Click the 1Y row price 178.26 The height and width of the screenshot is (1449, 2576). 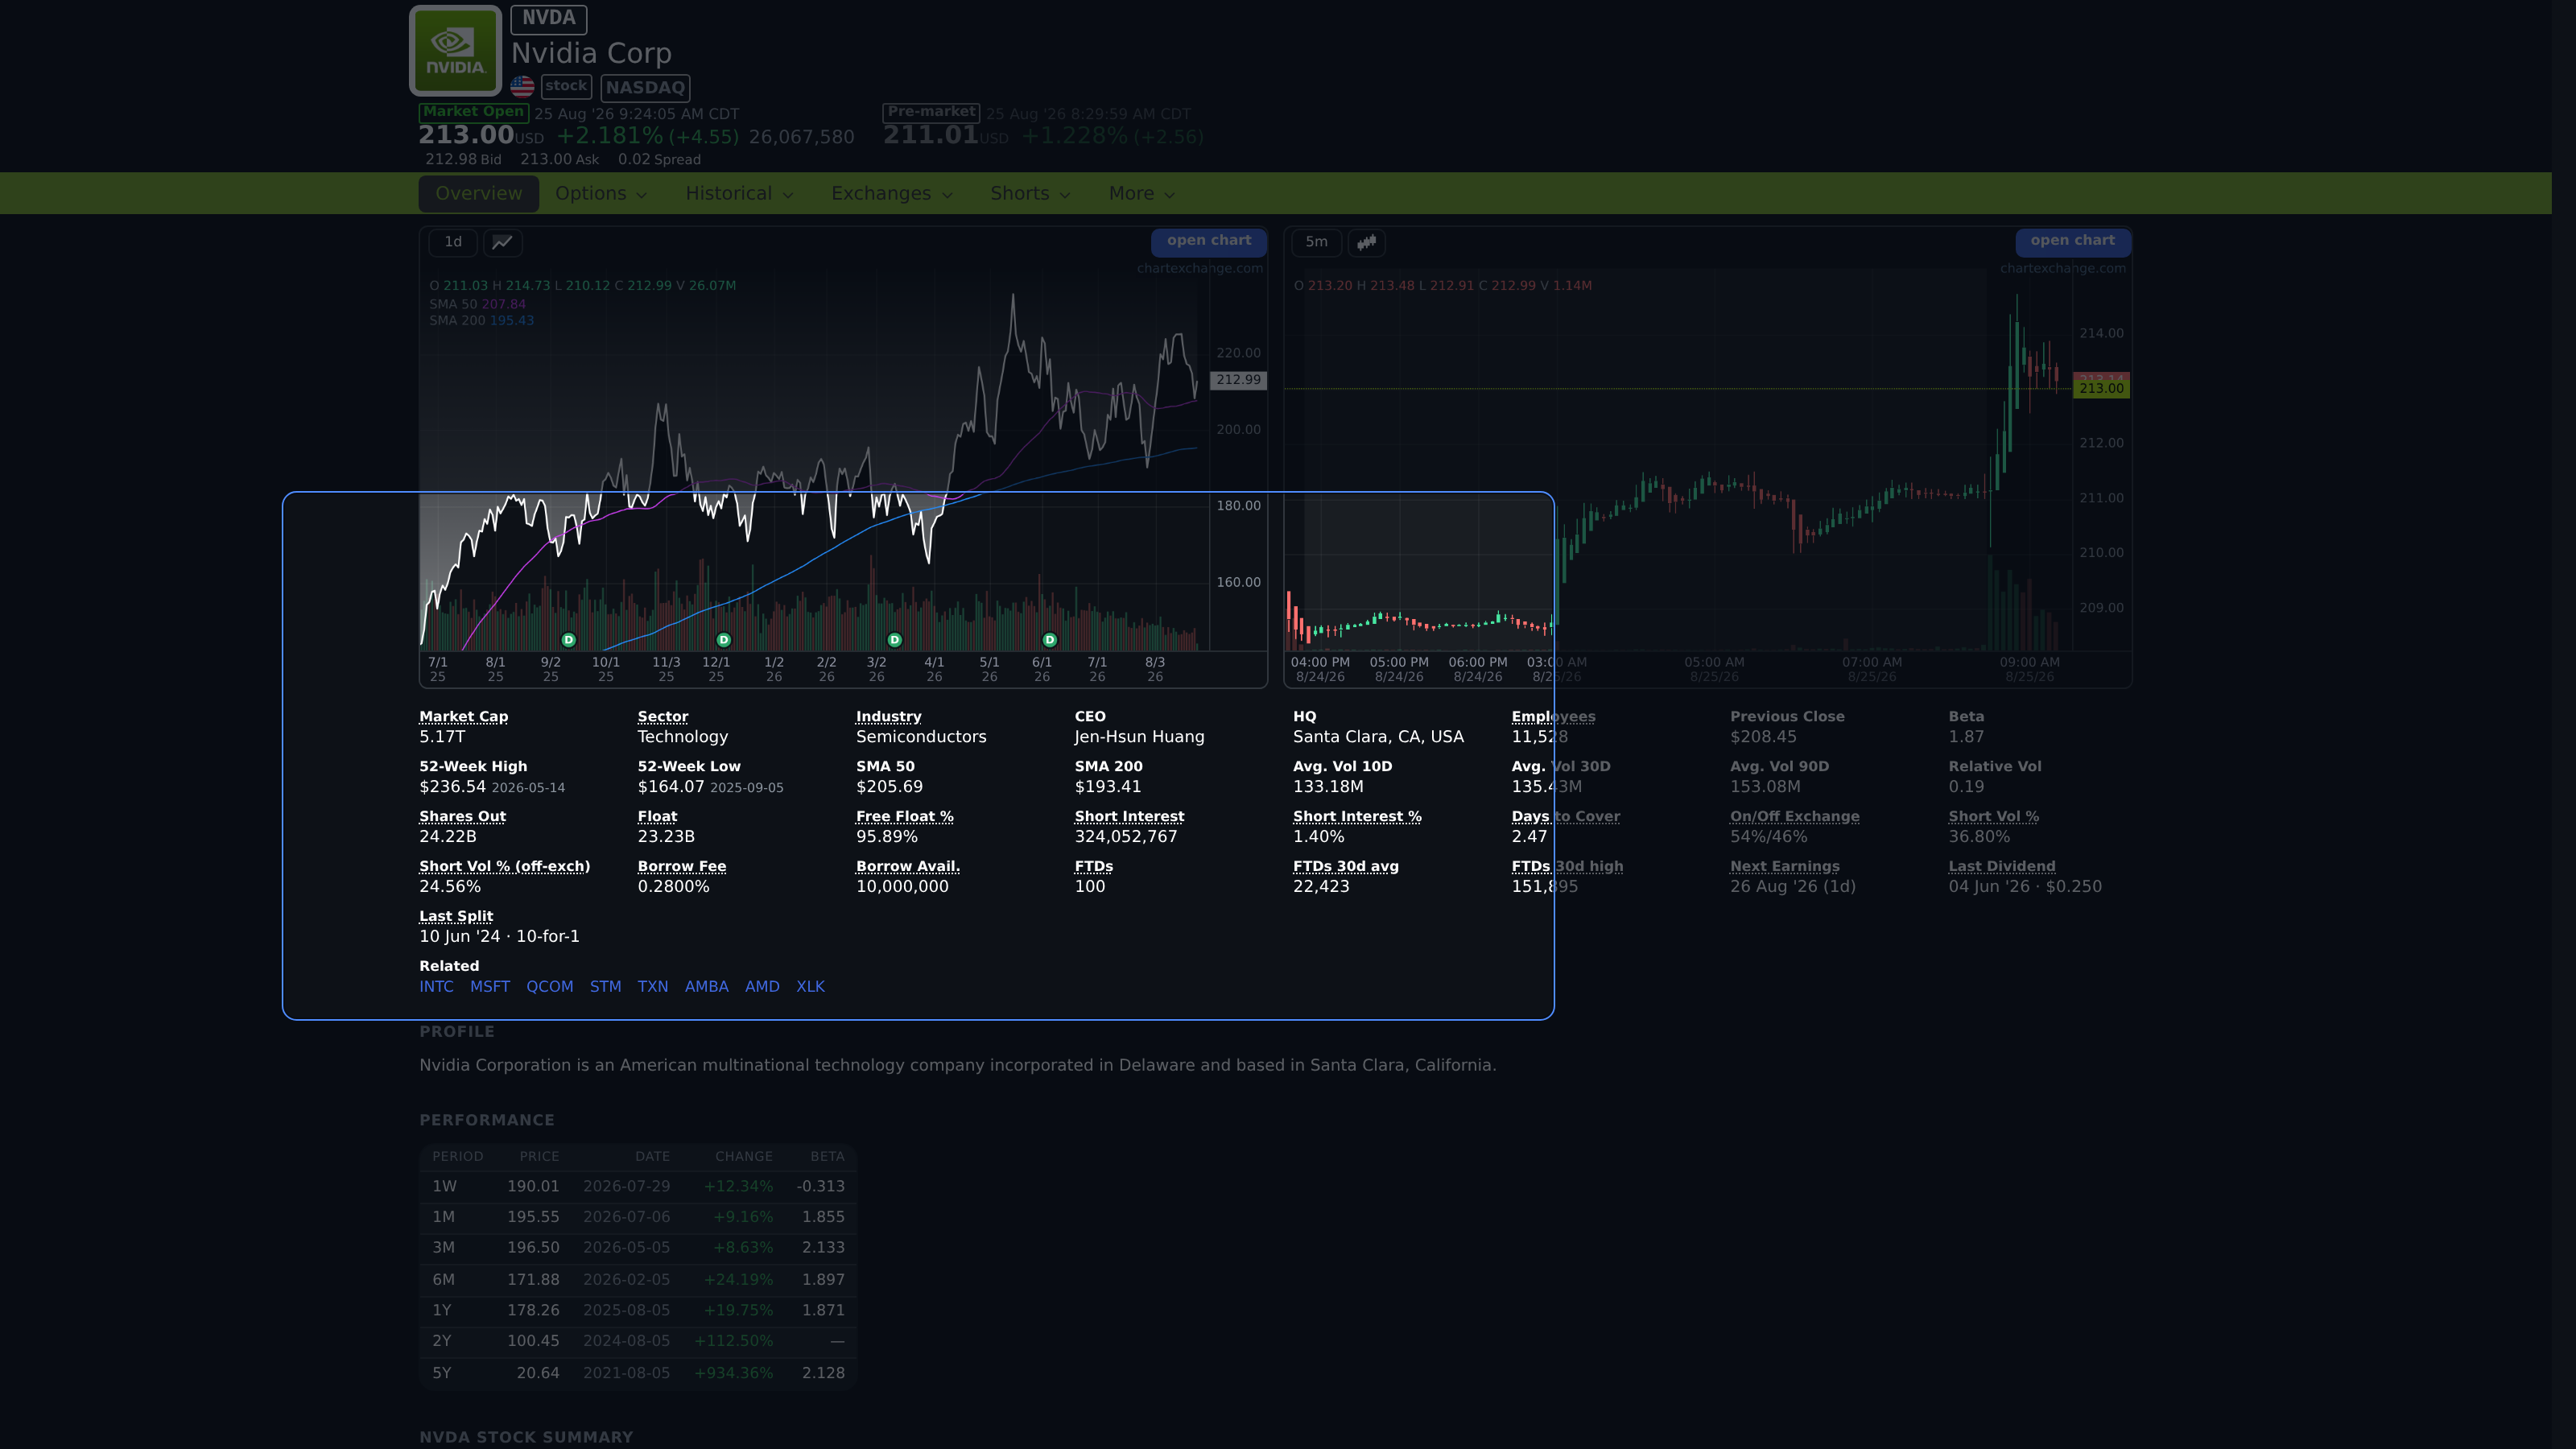(x=533, y=1311)
